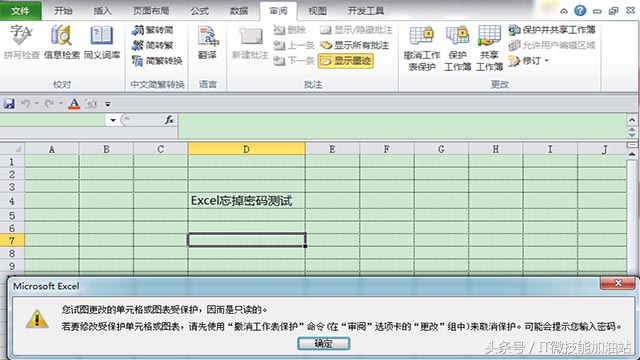Click Allow Users to Edit Ranges (允许用户编辑区域)
The image size is (640, 360).
[x=552, y=45]
